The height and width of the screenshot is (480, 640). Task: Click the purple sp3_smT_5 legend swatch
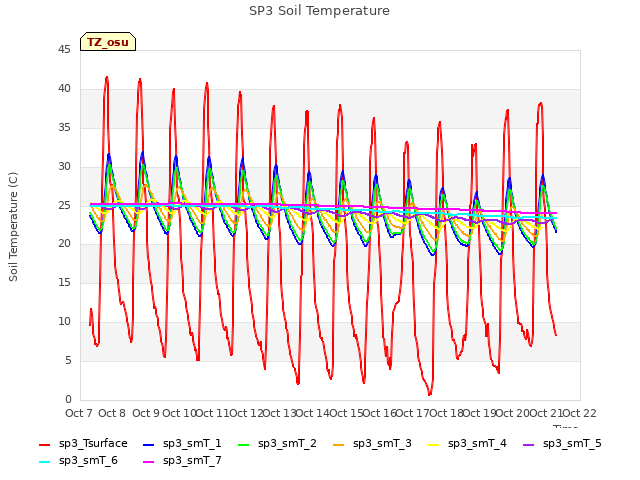point(528,444)
